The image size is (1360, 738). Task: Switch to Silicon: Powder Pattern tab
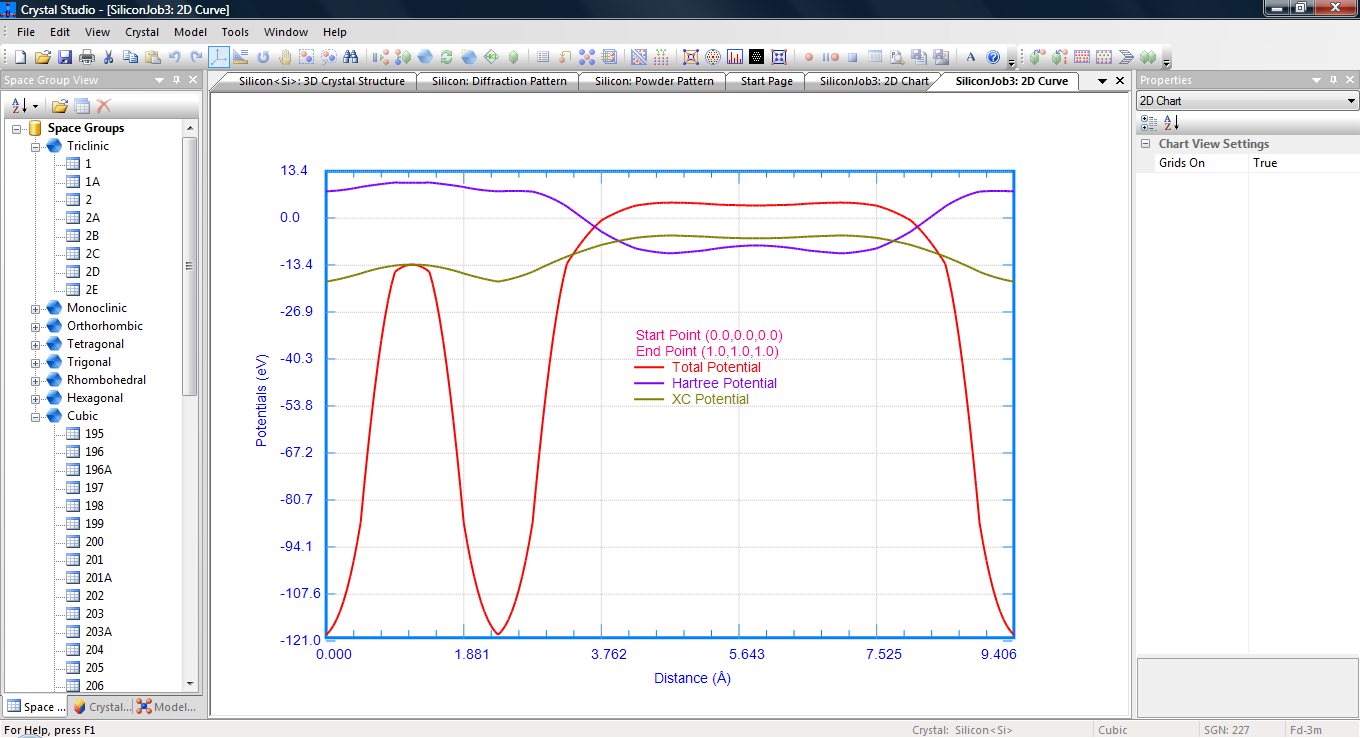point(654,82)
